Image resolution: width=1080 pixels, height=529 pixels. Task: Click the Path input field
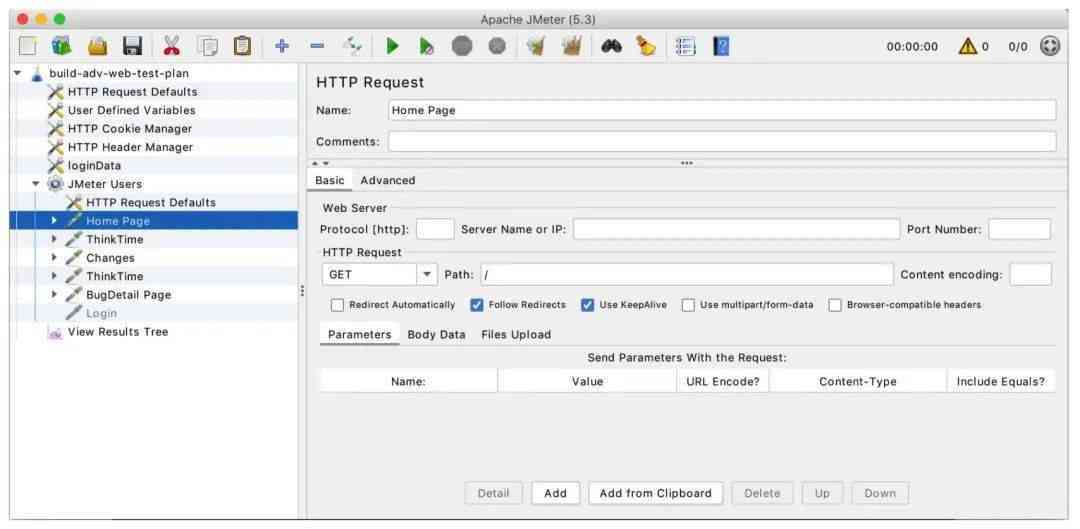(687, 274)
